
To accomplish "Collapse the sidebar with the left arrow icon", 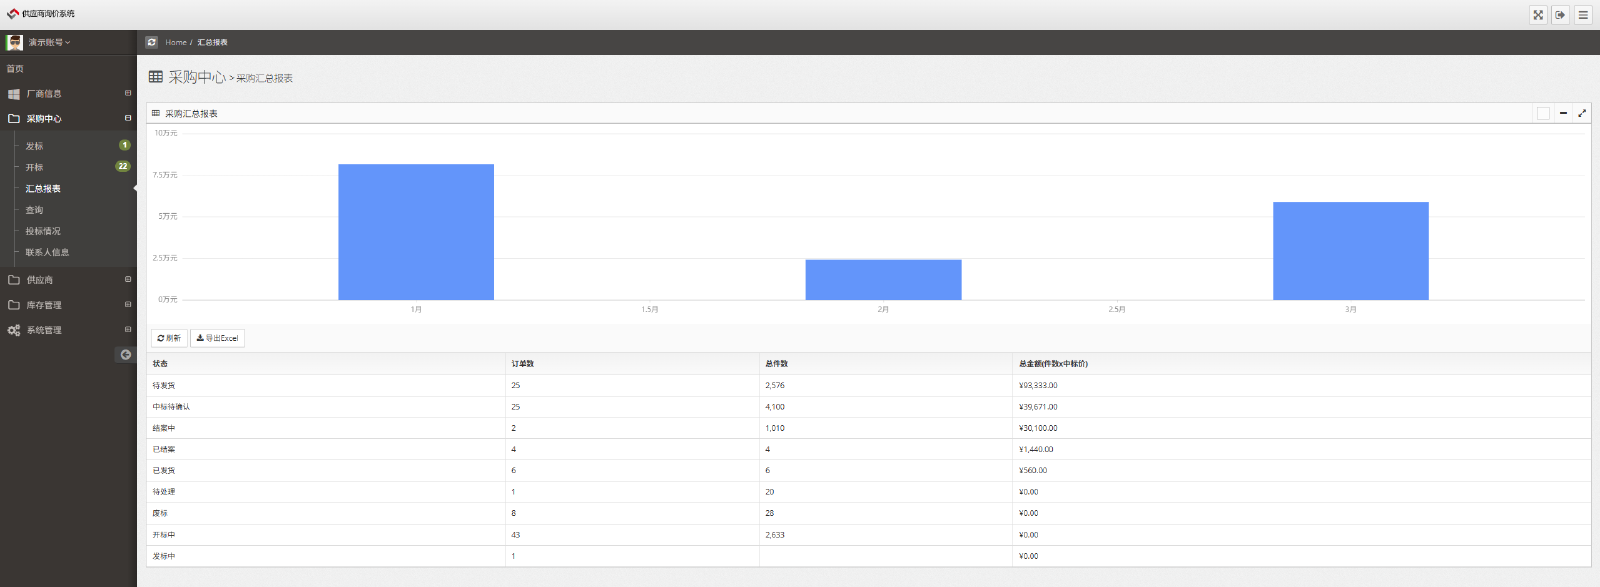I will pos(125,355).
